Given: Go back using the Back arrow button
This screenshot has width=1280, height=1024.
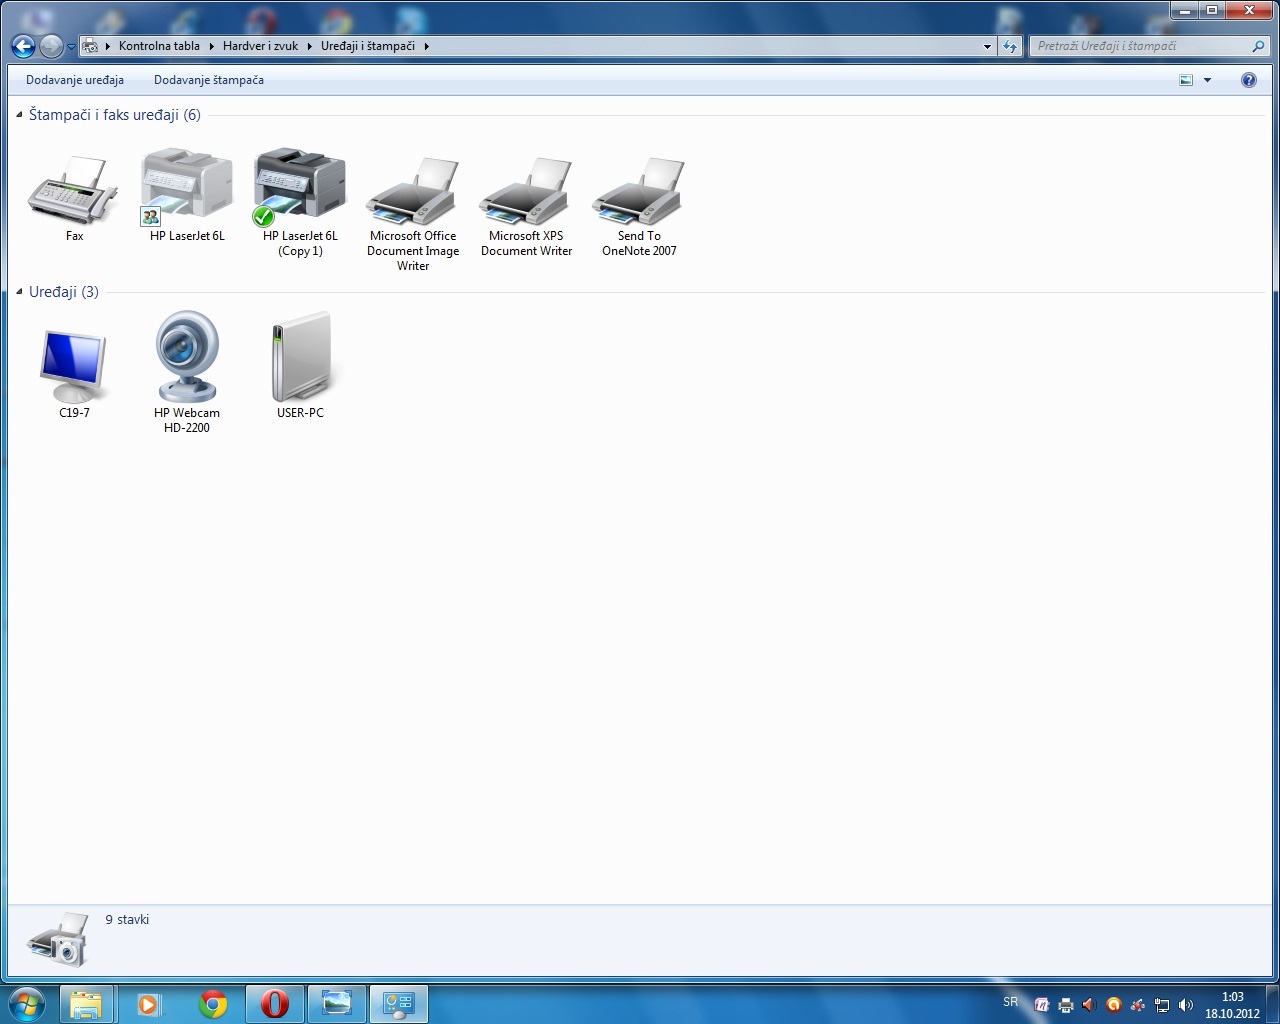Looking at the screenshot, I should (23, 46).
